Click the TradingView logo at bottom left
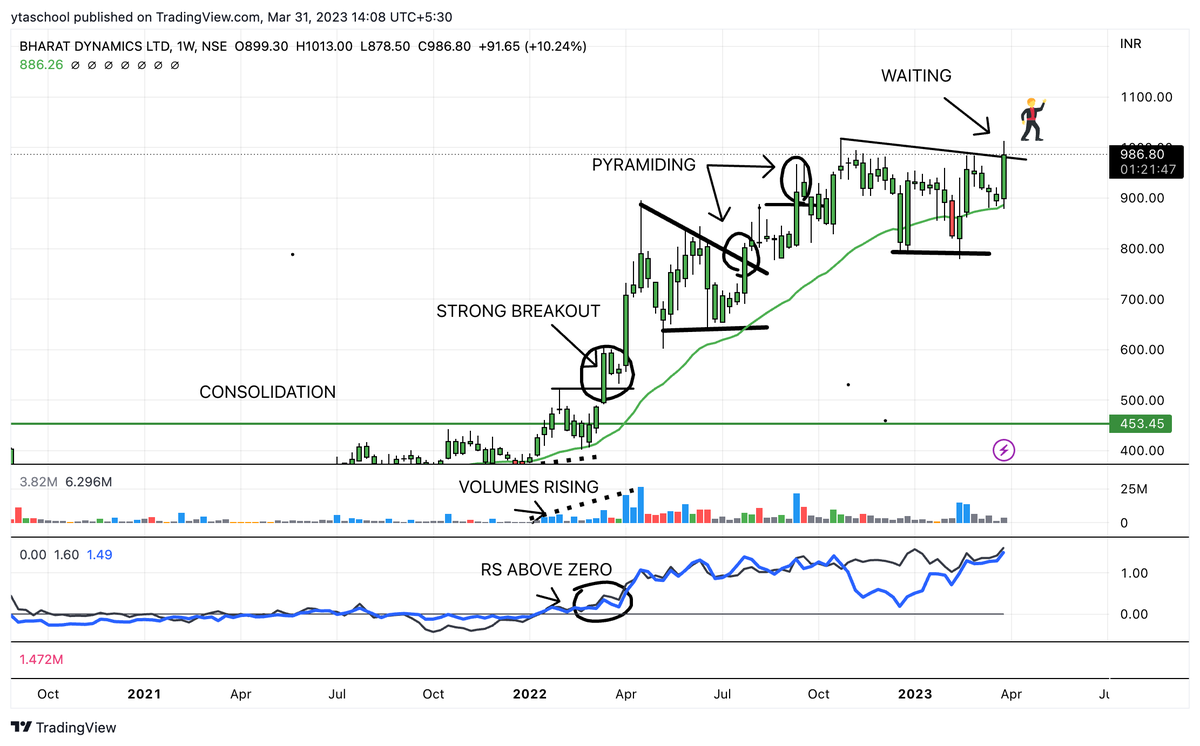This screenshot has height=746, width=1200. pyautogui.click(x=64, y=728)
